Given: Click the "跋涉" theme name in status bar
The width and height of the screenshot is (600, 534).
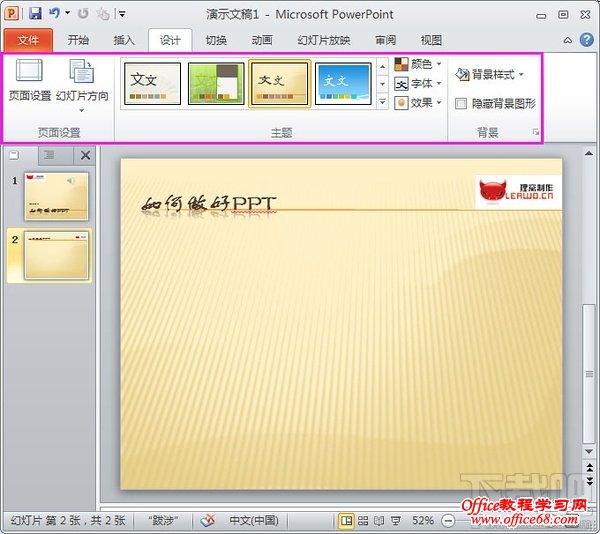Looking at the screenshot, I should 163,520.
